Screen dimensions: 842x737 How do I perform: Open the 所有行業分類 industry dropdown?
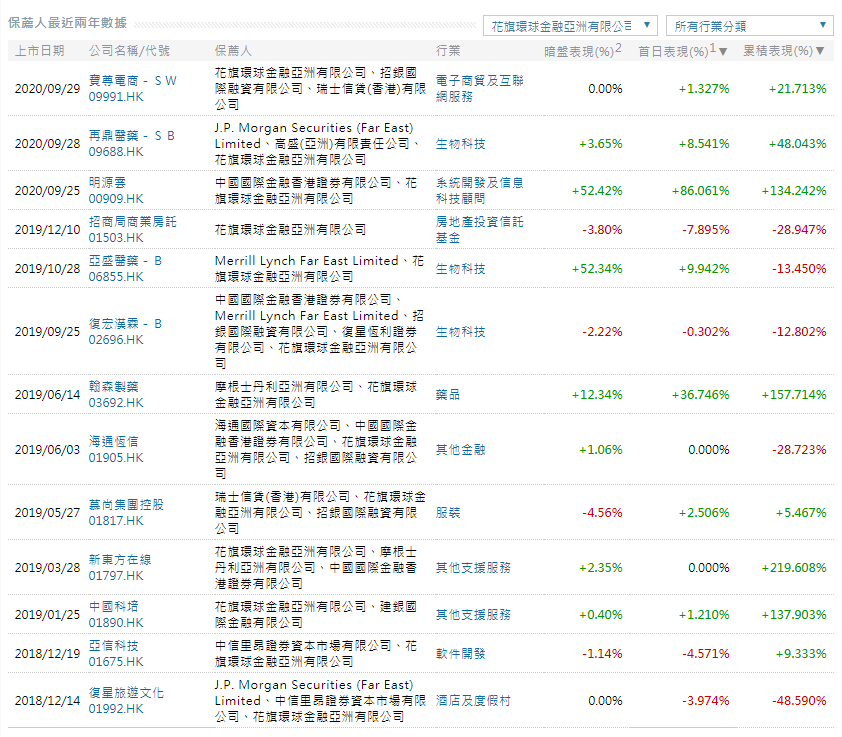click(x=749, y=25)
